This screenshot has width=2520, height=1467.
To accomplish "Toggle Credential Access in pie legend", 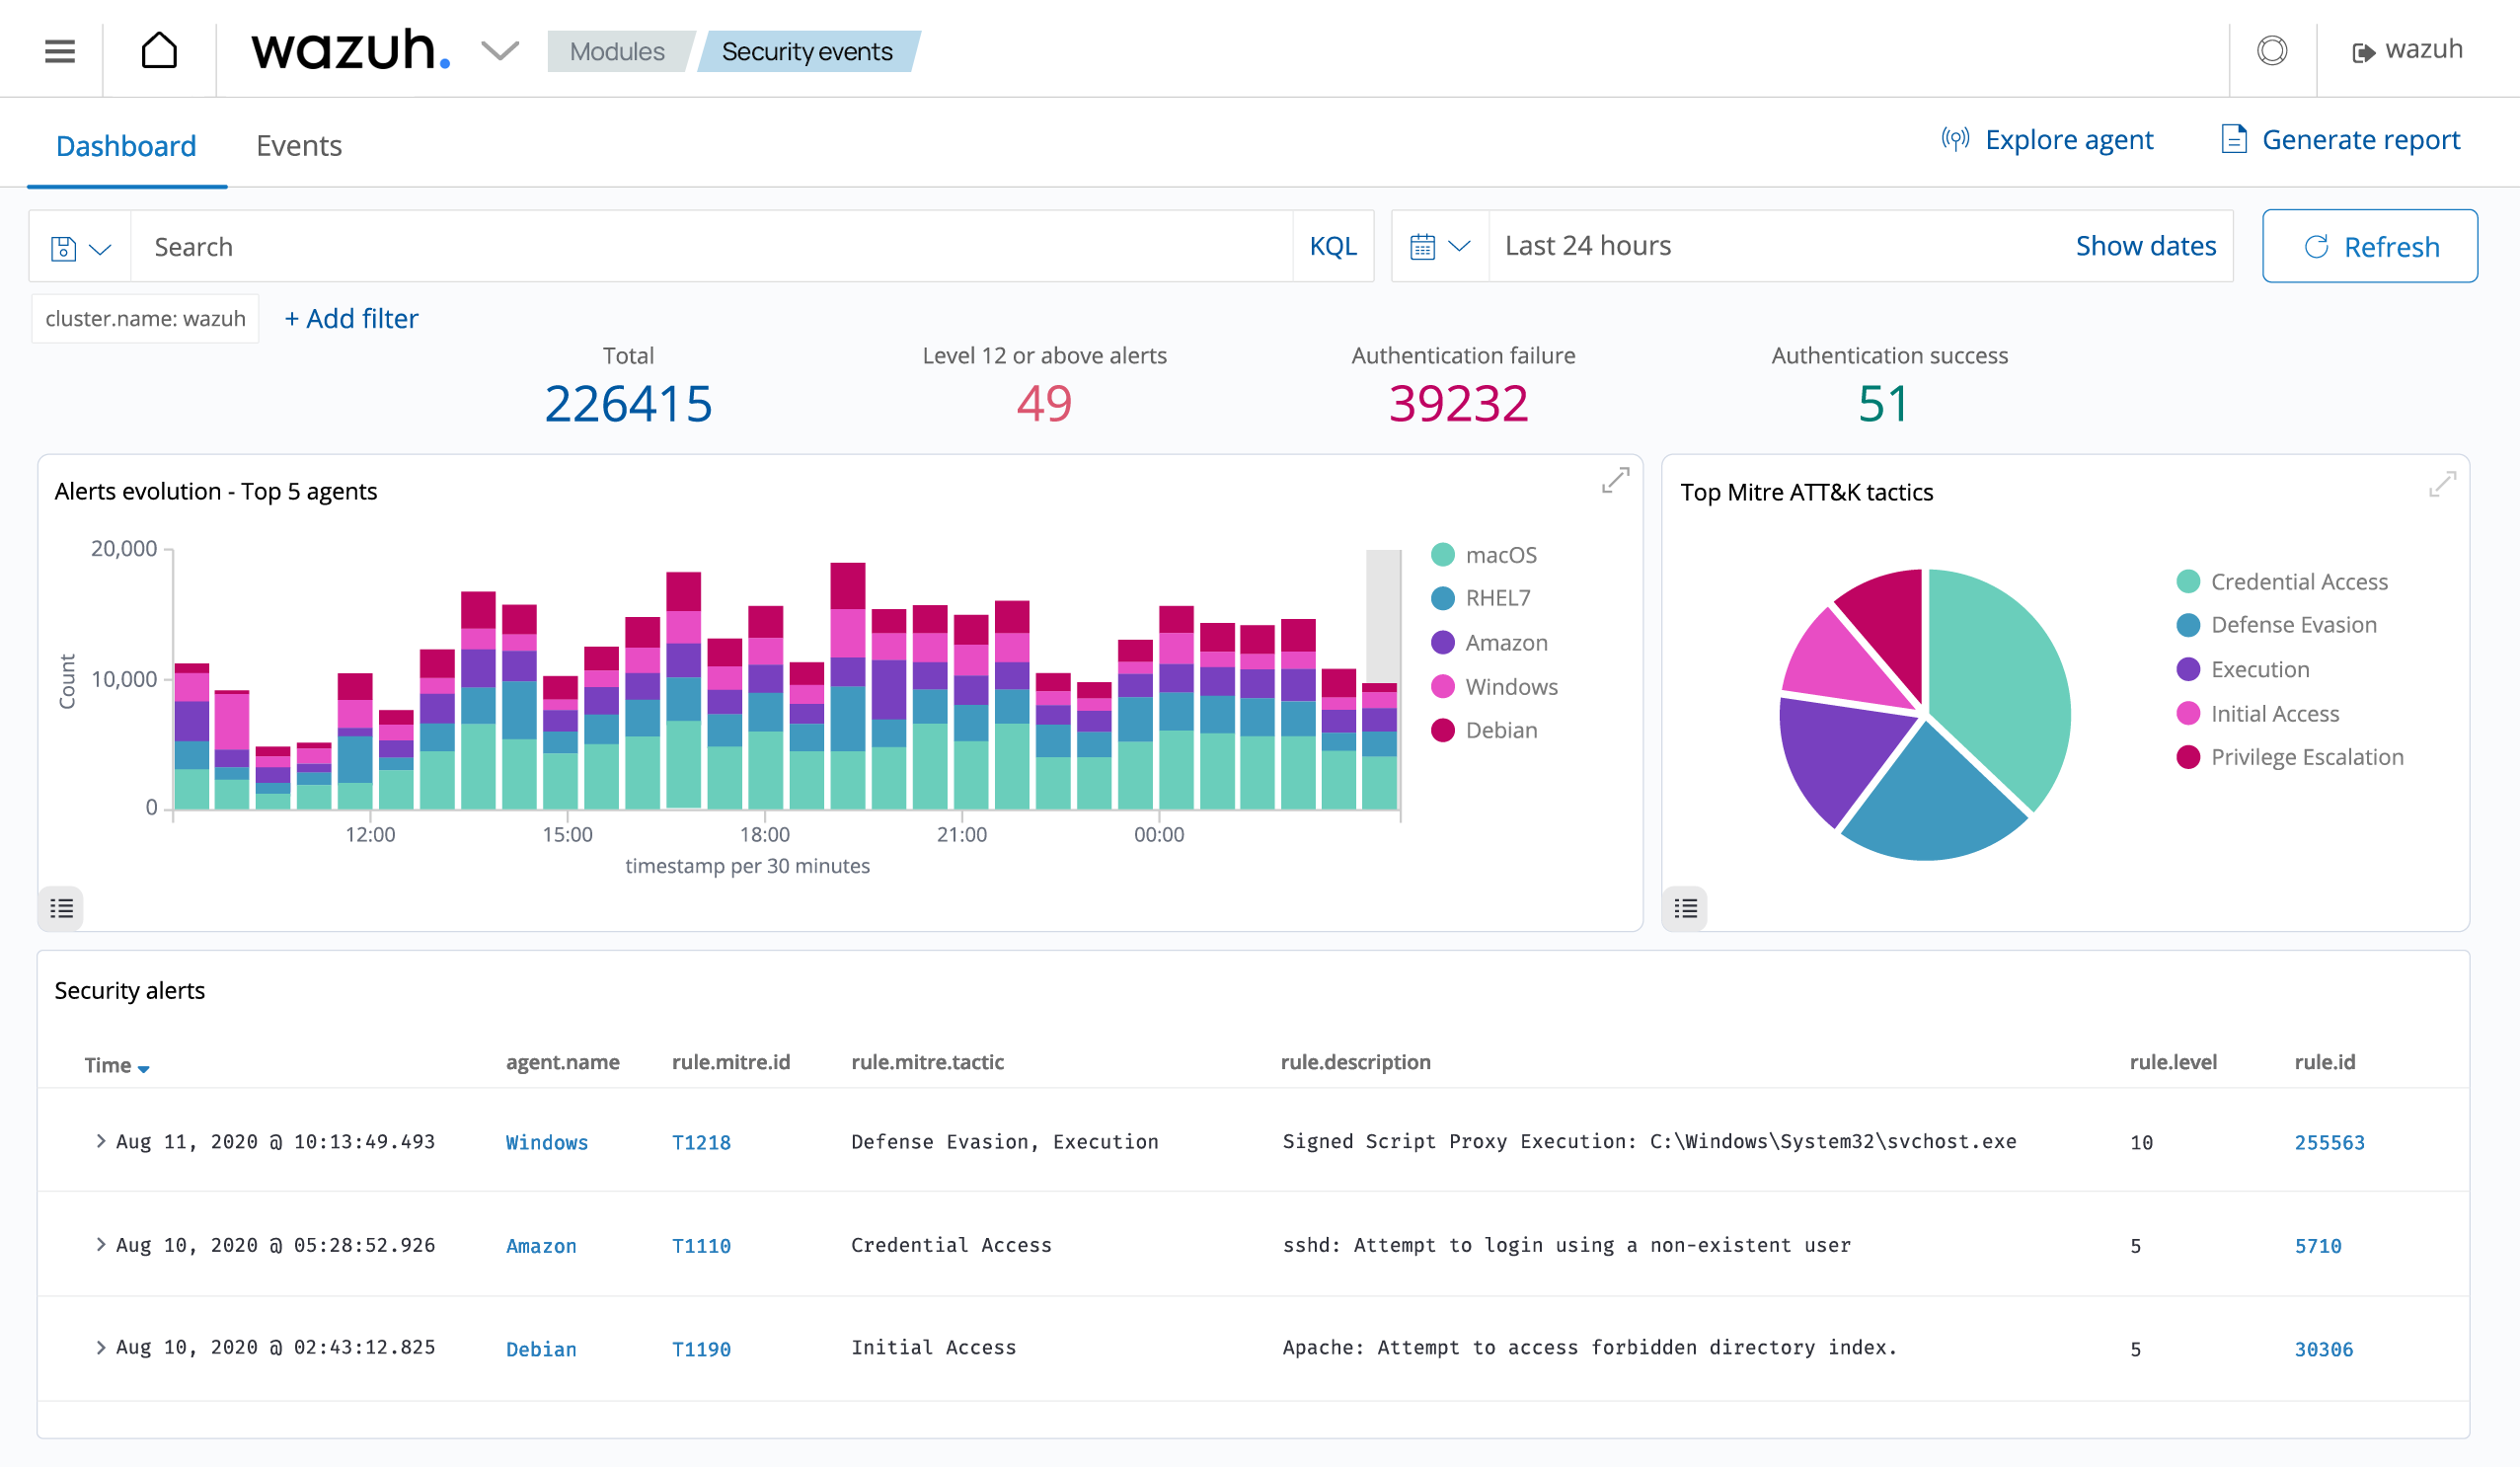I will pos(2284,582).
